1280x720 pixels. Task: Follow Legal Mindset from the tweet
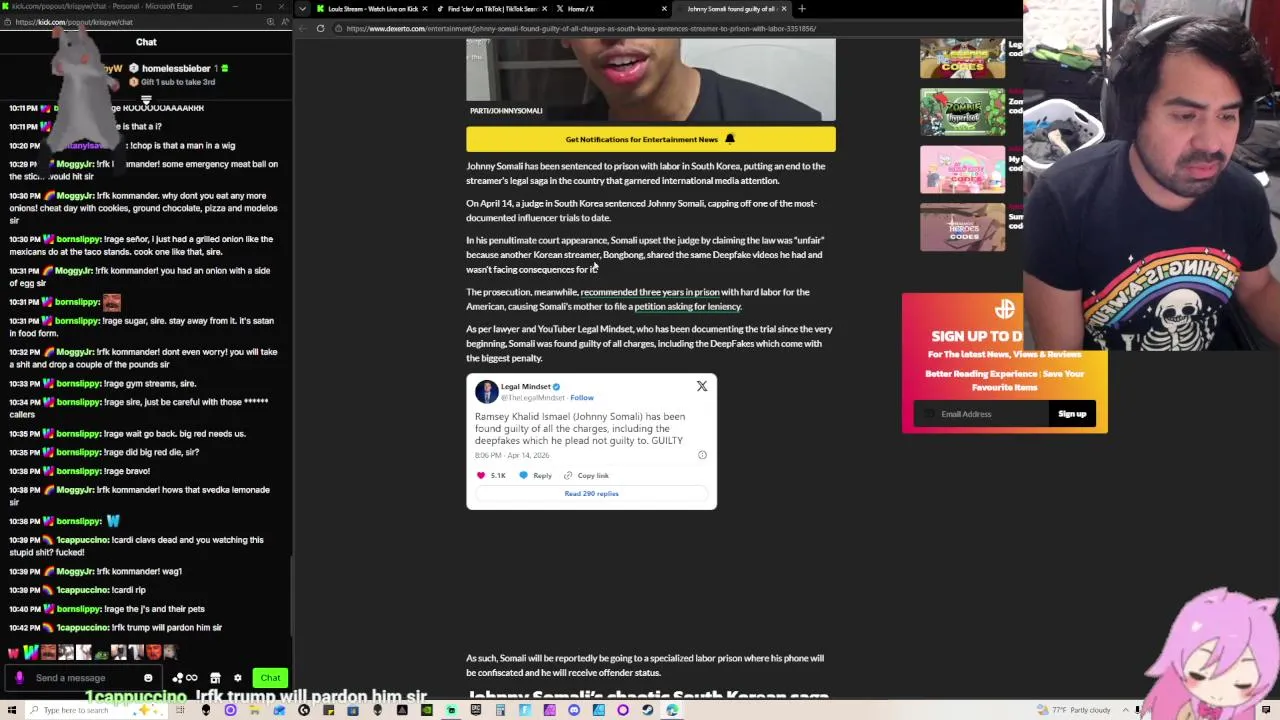pyautogui.click(x=581, y=398)
